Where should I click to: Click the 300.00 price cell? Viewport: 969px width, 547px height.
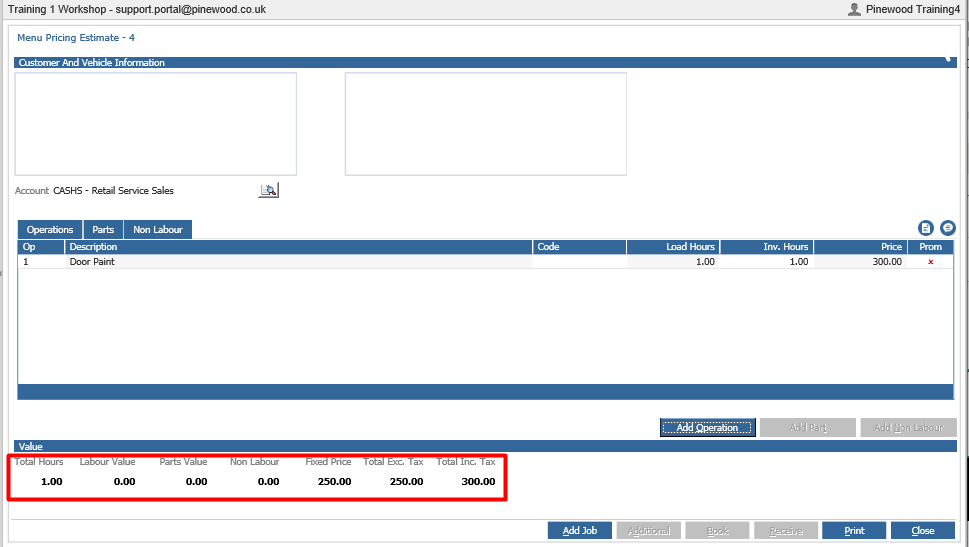[x=860, y=261]
